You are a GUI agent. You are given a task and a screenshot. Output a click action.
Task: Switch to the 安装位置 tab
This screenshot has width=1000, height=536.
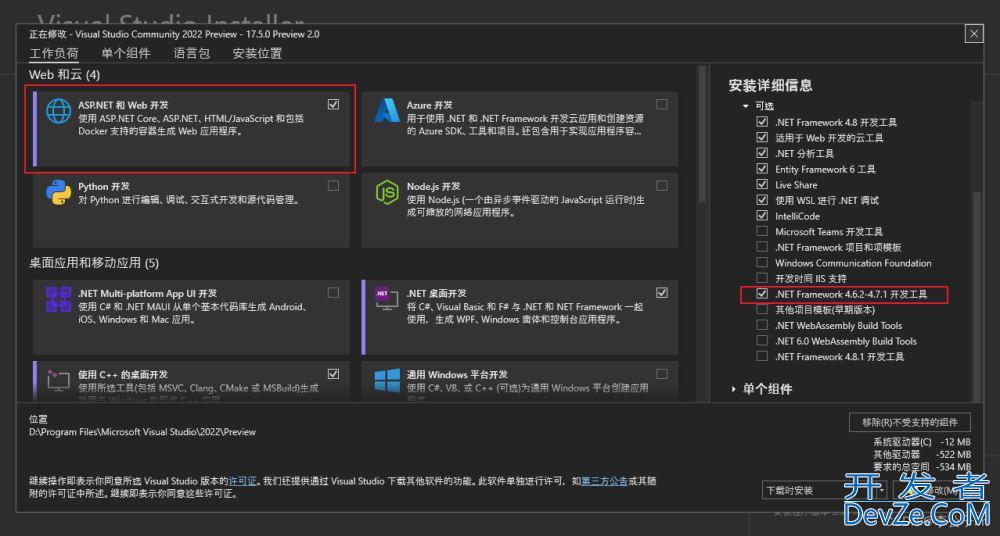257,54
